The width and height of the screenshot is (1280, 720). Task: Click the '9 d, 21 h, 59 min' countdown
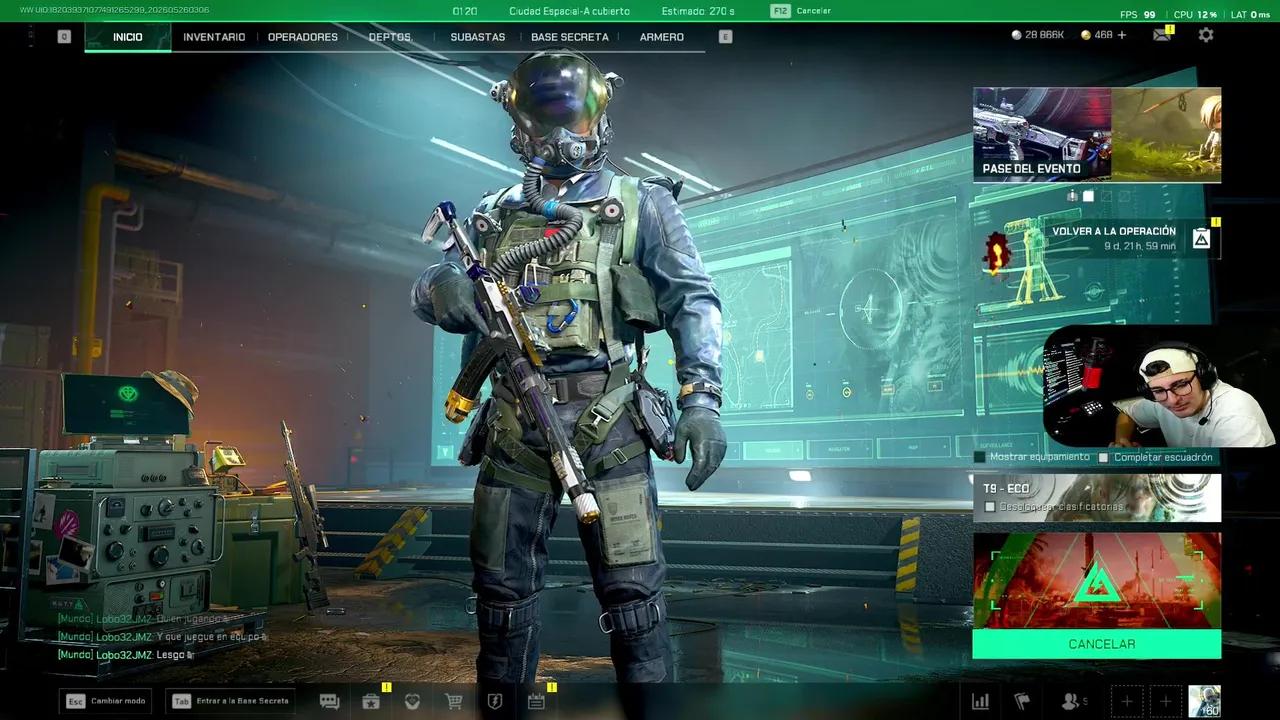[x=1140, y=246]
